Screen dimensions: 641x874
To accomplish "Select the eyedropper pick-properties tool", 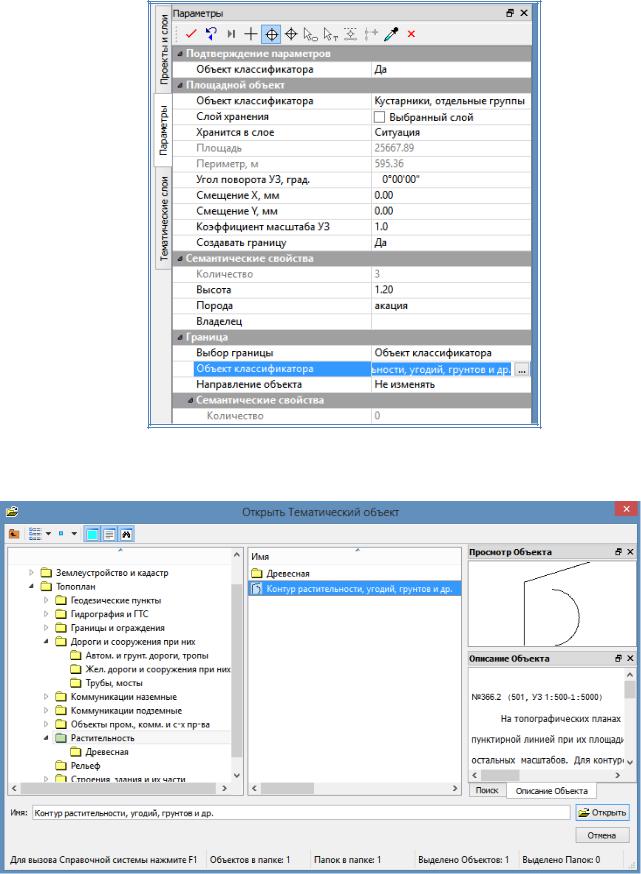I will pyautogui.click(x=391, y=34).
